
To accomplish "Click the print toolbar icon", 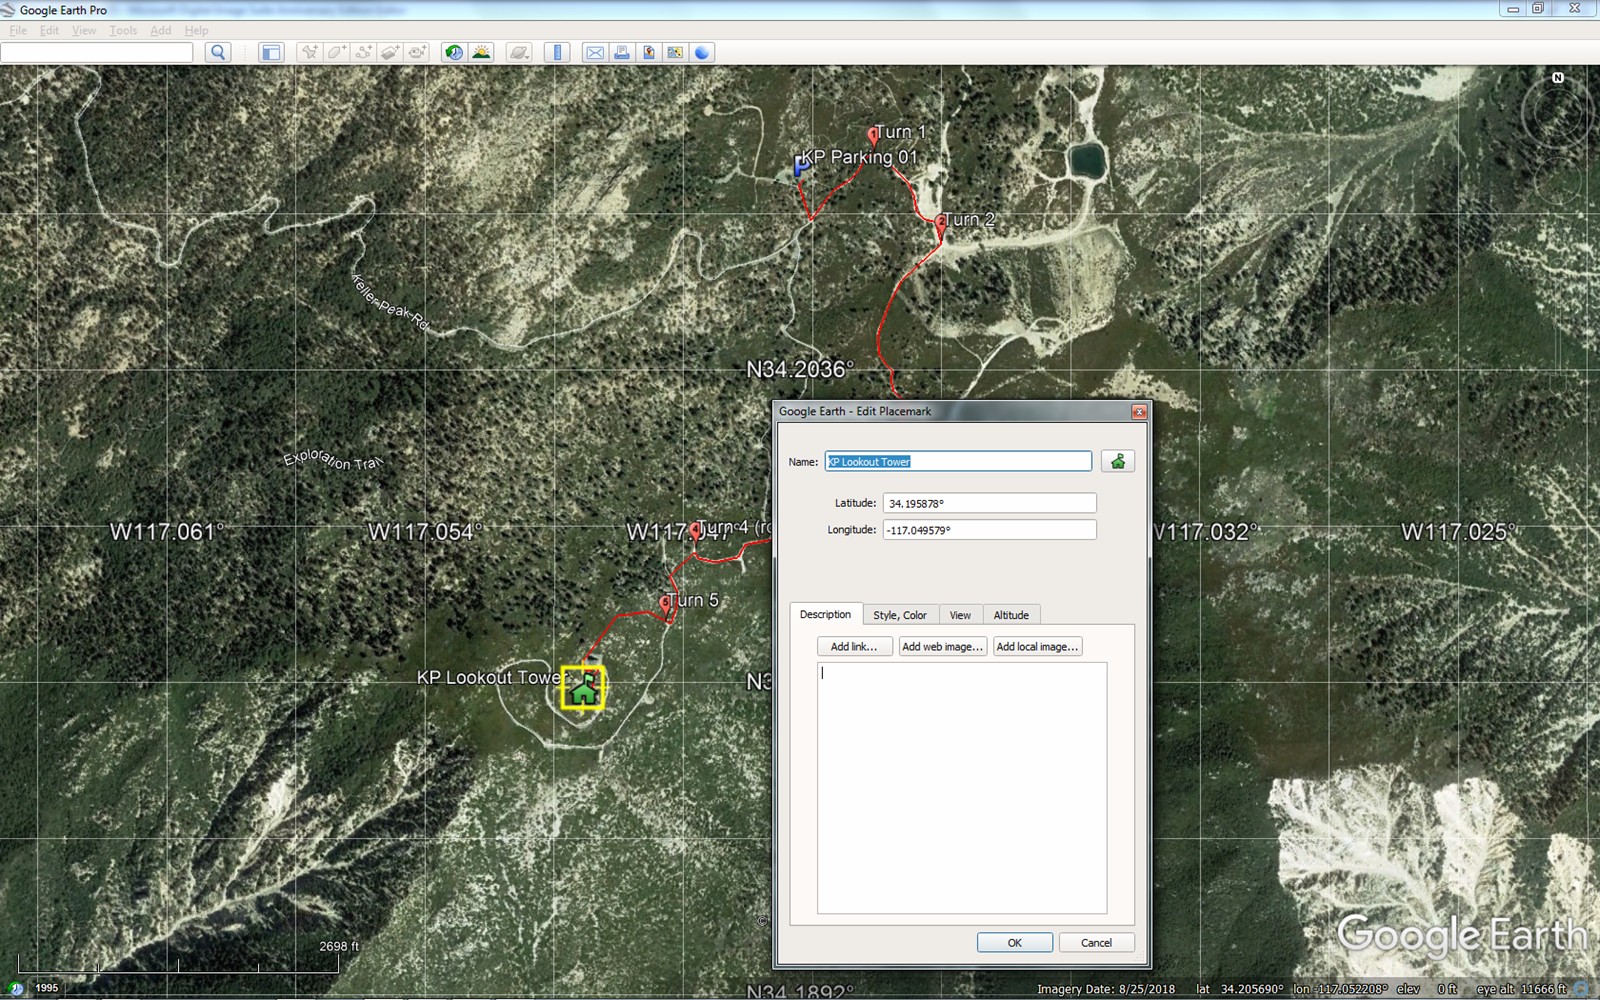I will [x=622, y=53].
